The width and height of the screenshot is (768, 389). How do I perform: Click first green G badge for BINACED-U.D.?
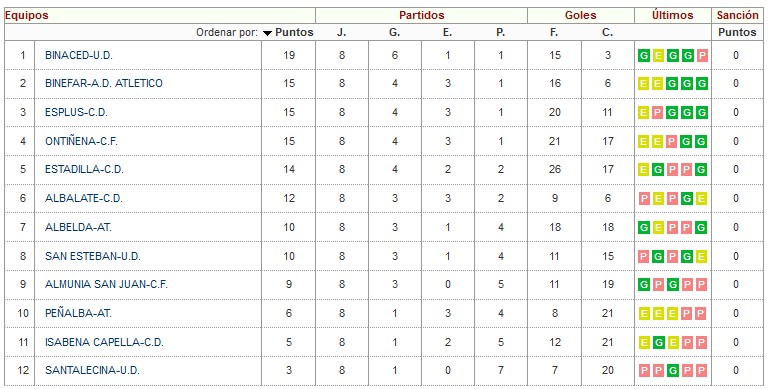tap(644, 55)
